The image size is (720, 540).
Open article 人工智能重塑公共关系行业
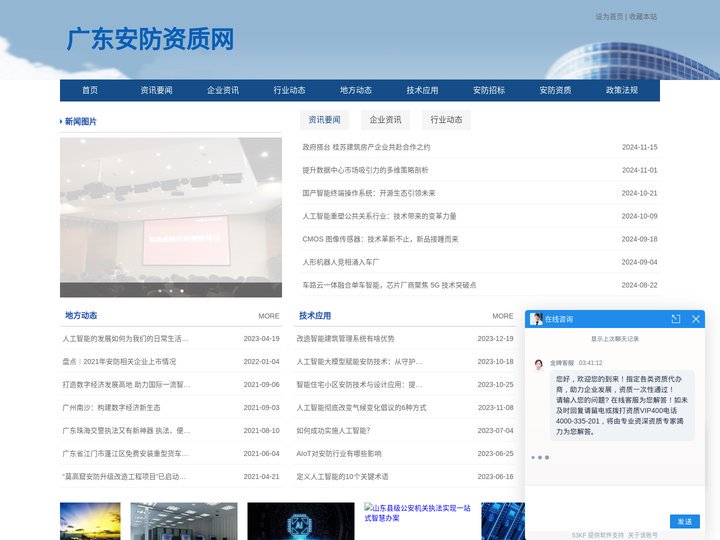(x=379, y=216)
